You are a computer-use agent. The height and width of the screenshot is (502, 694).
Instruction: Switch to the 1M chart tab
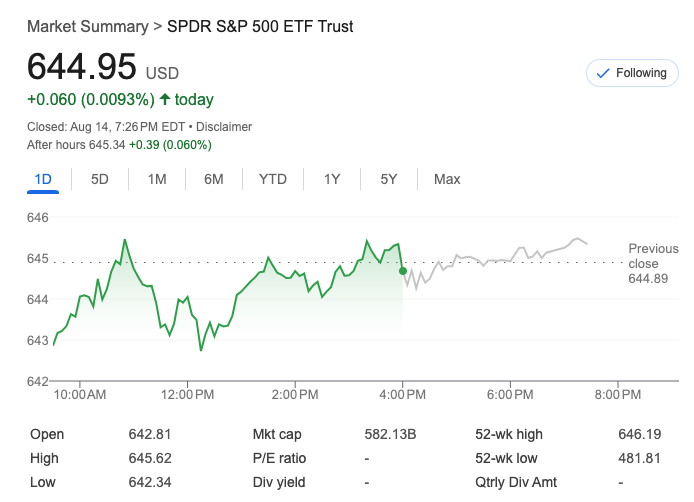[x=157, y=179]
